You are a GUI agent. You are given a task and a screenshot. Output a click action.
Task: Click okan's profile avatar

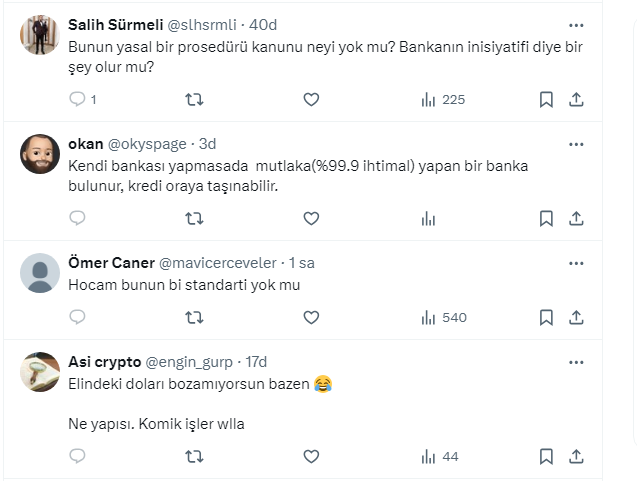(x=40, y=153)
